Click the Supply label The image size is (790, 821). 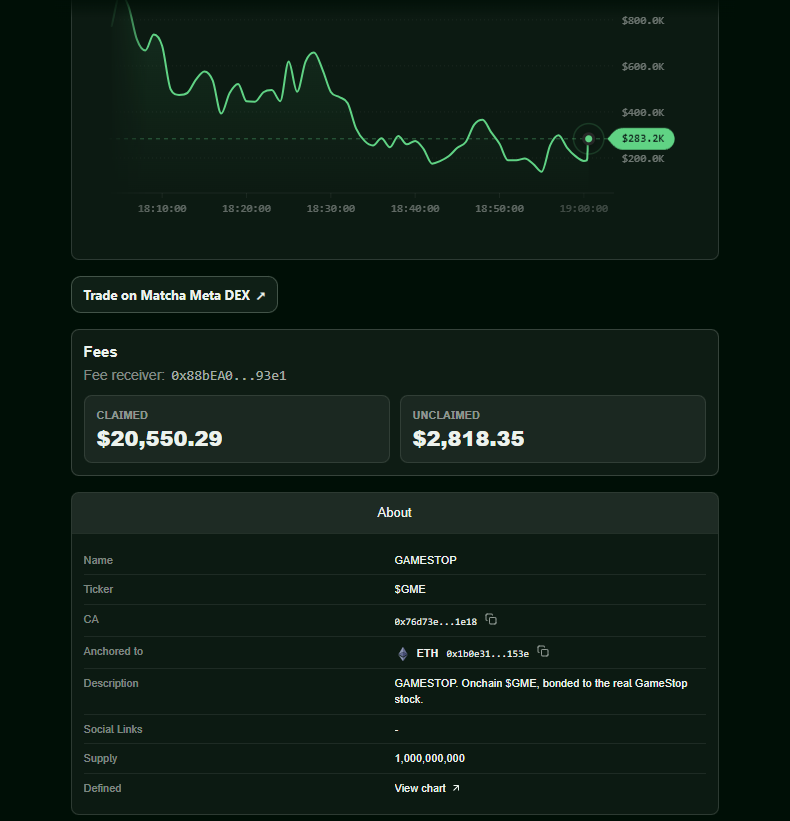click(101, 759)
